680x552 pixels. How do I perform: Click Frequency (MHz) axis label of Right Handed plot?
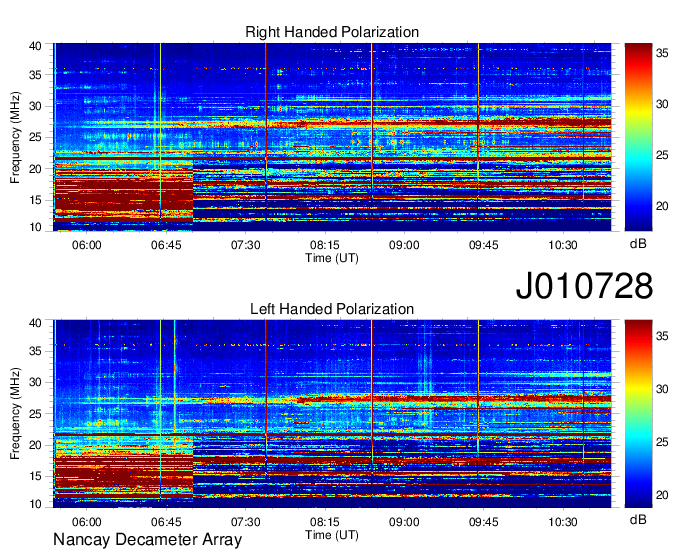[x=15, y=137]
